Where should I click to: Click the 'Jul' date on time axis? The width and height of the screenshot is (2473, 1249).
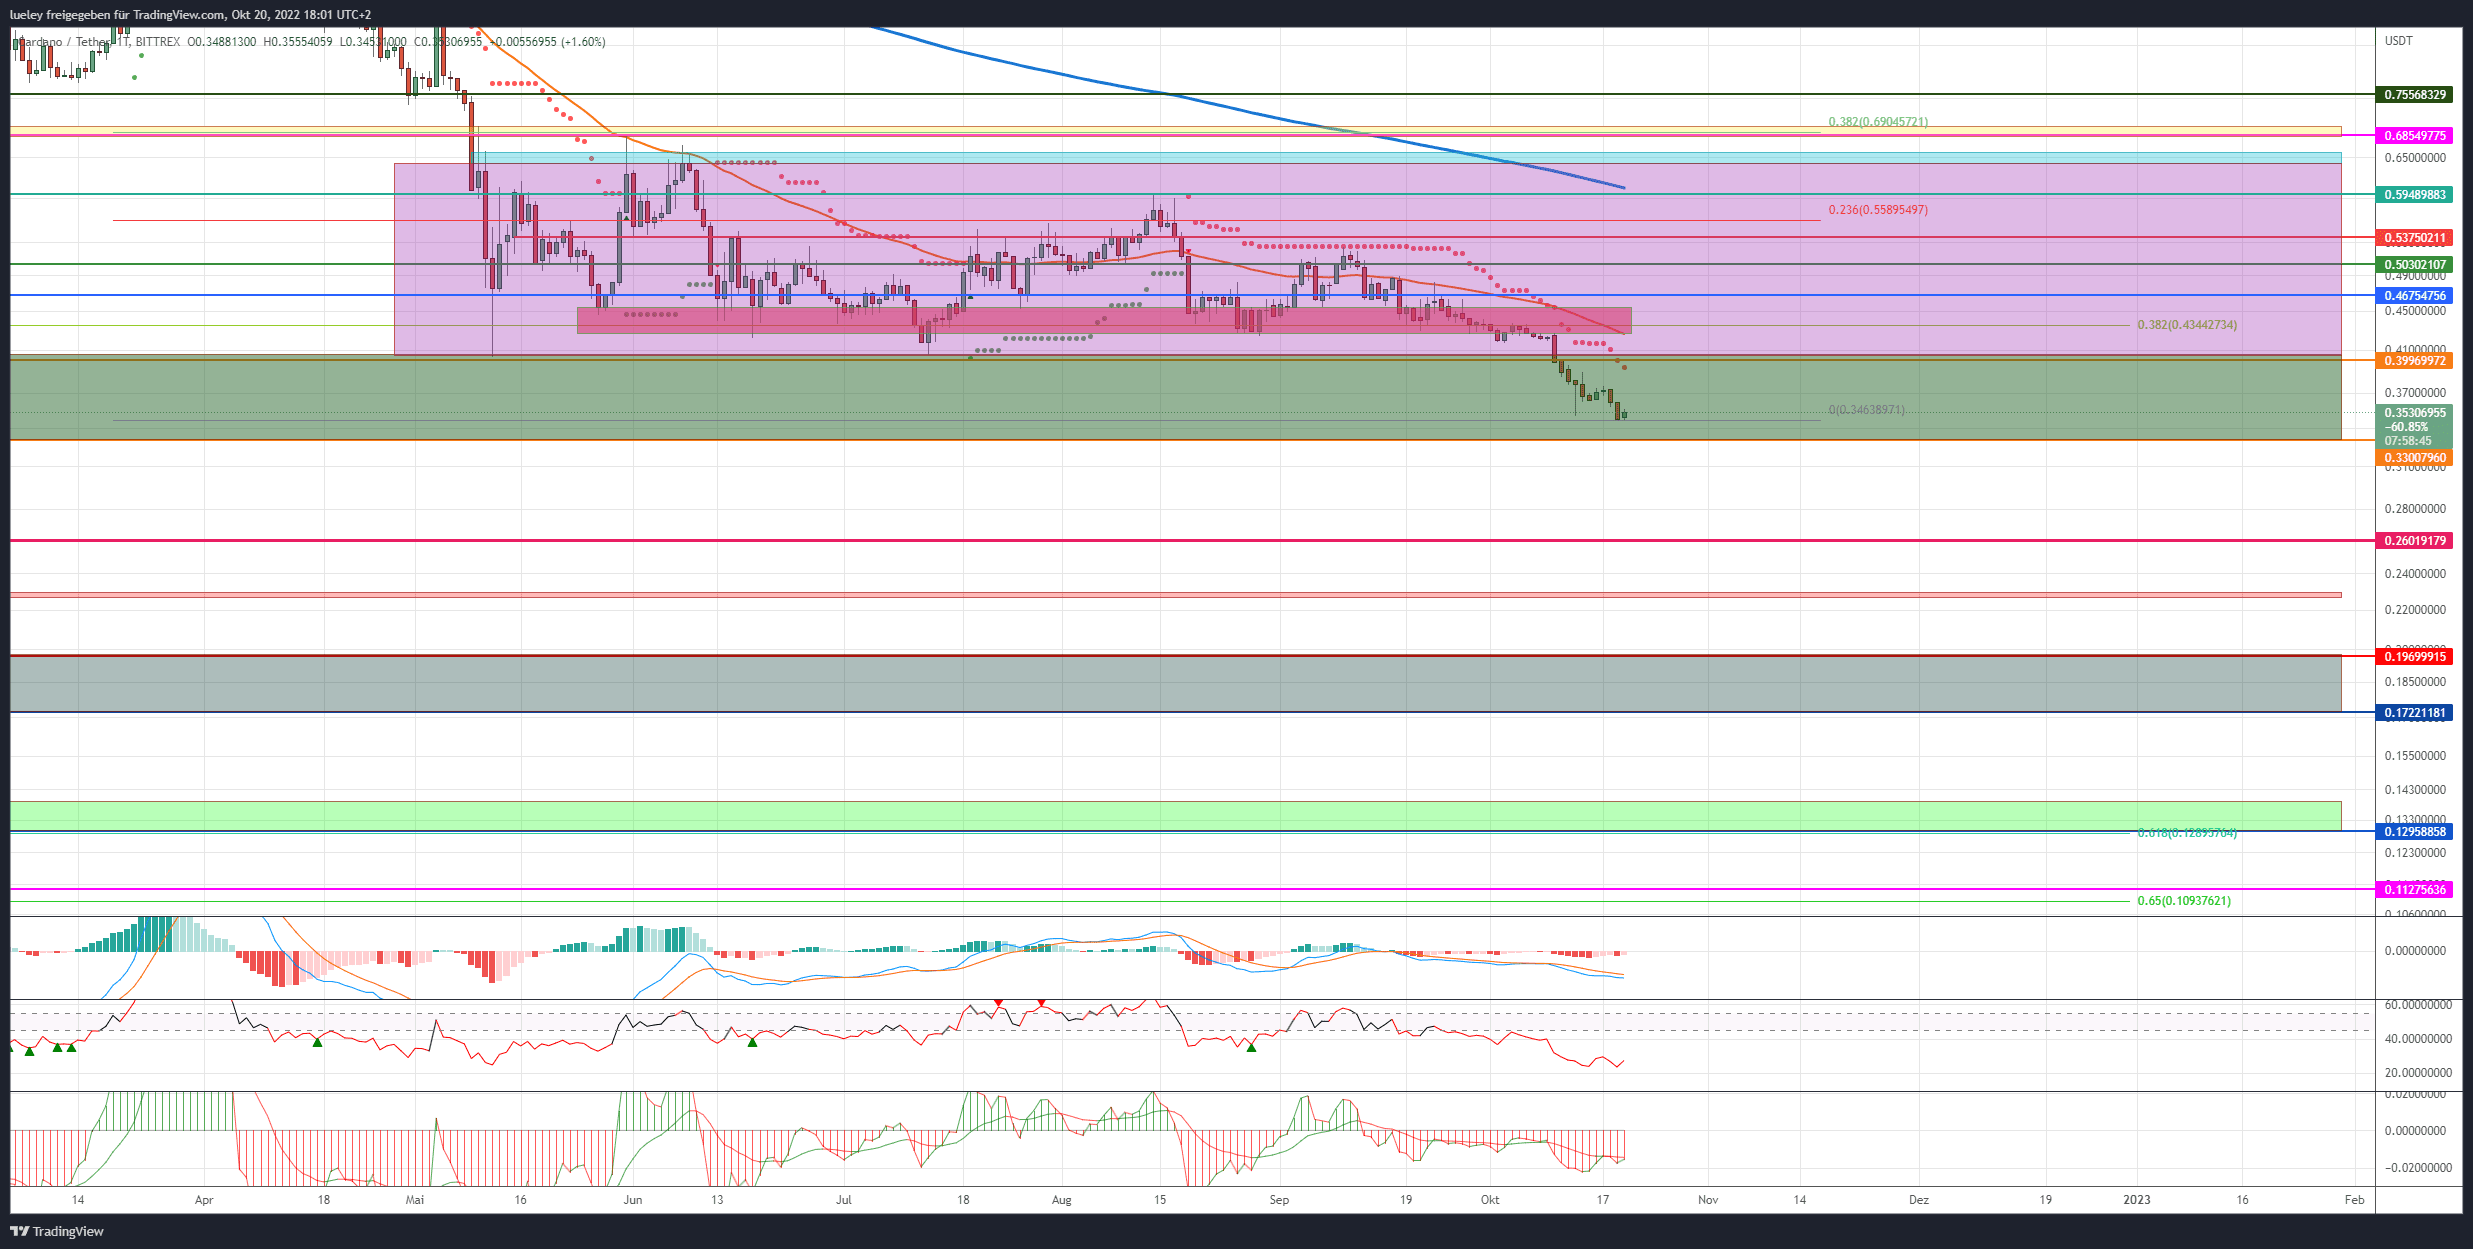844,1200
